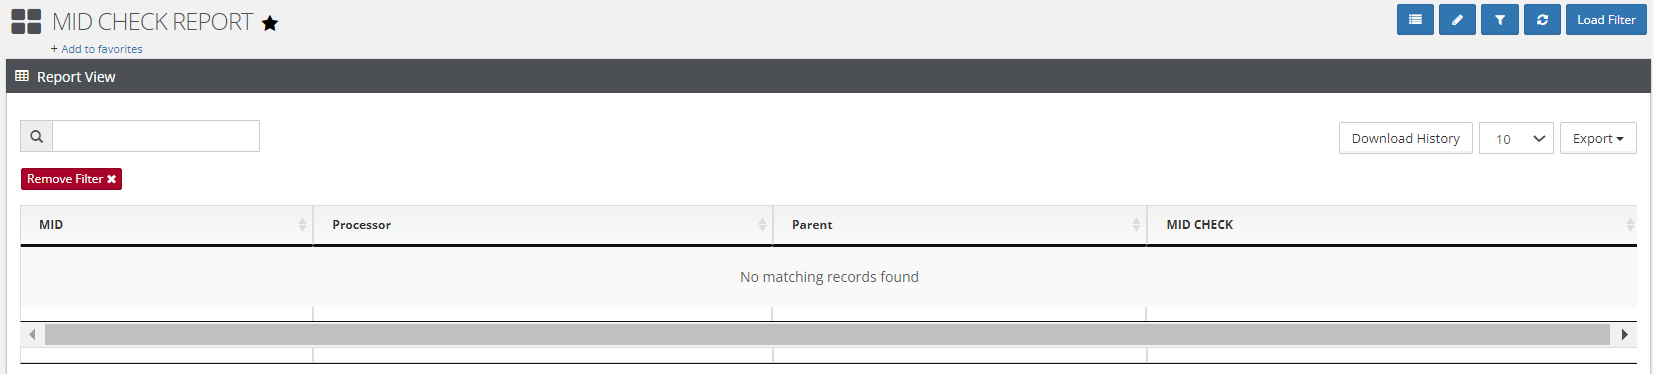Viewport: 1653px width, 374px height.
Task: Click the Load Filter button
Action: click(1606, 20)
